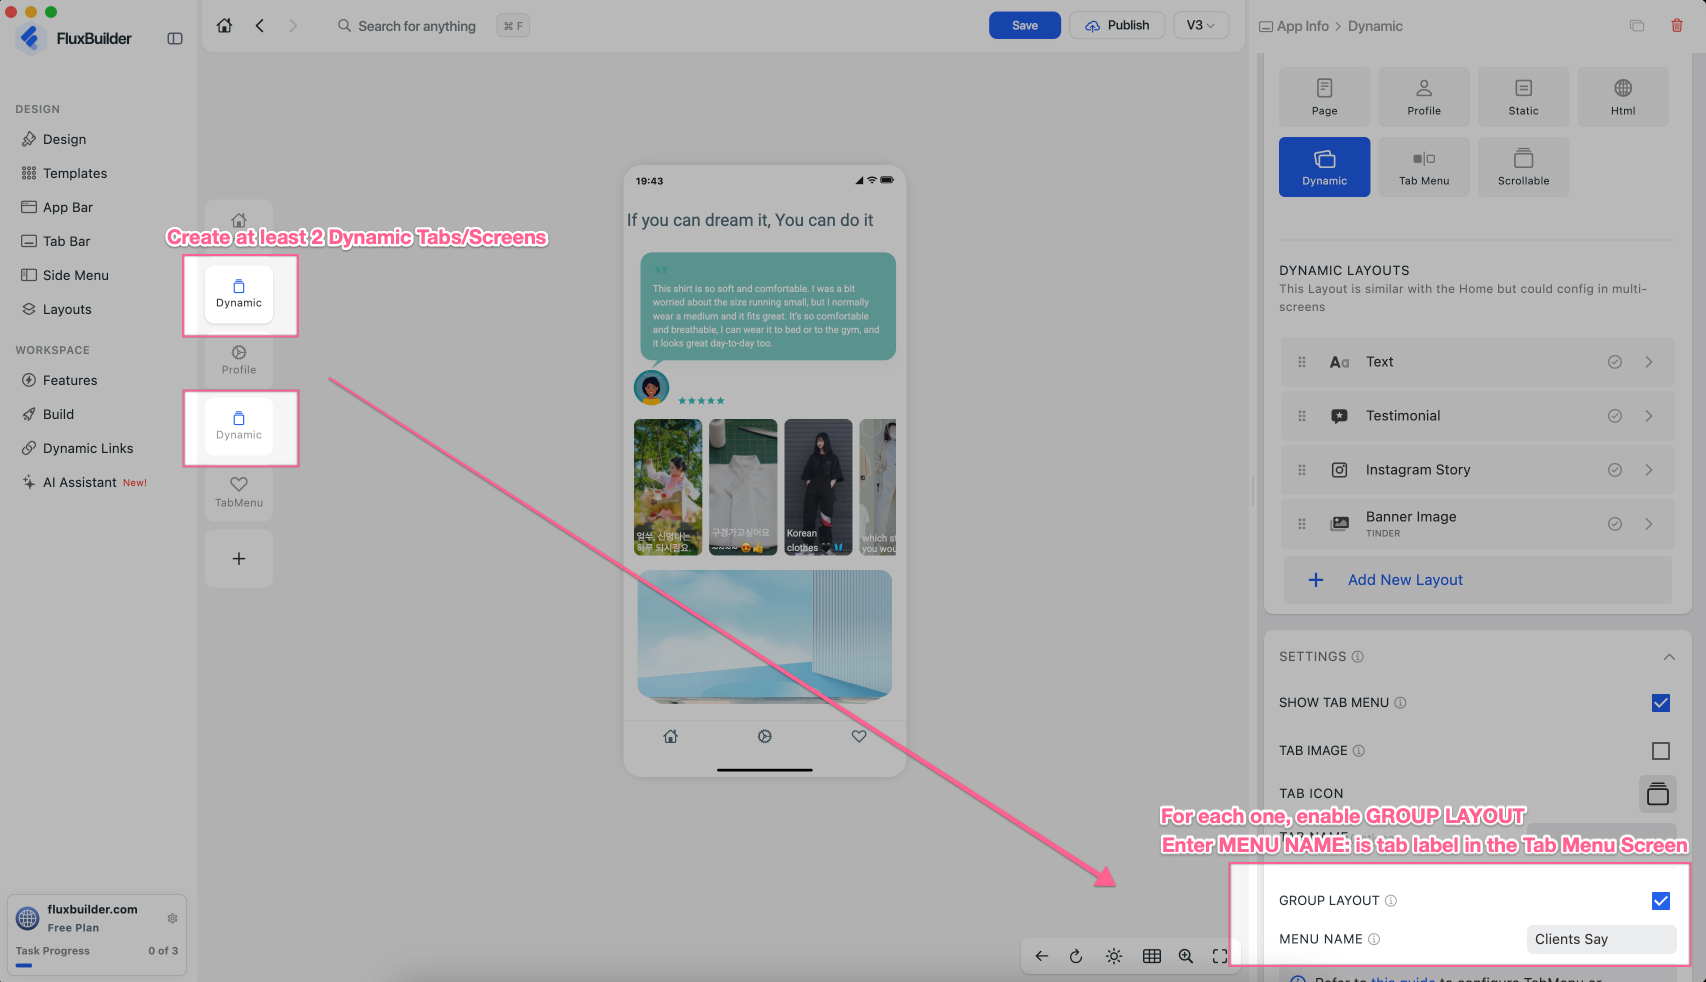Refresh the preview
Image resolution: width=1706 pixels, height=982 pixels.
click(1076, 956)
